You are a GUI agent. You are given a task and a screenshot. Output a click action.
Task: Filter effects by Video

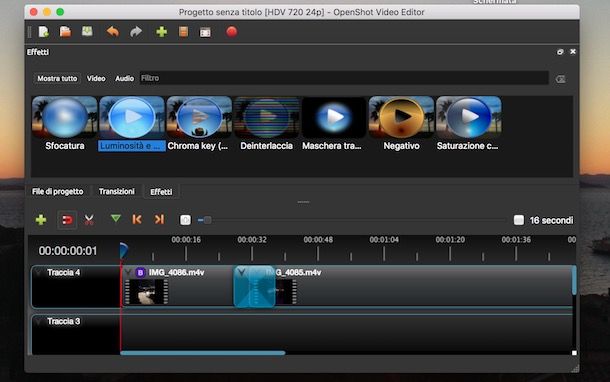[96, 79]
